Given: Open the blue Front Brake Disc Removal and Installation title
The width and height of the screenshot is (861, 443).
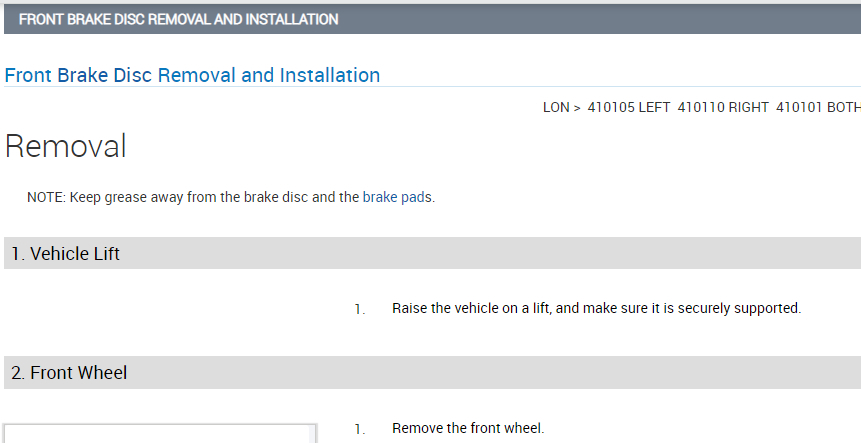Looking at the screenshot, I should 192,75.
